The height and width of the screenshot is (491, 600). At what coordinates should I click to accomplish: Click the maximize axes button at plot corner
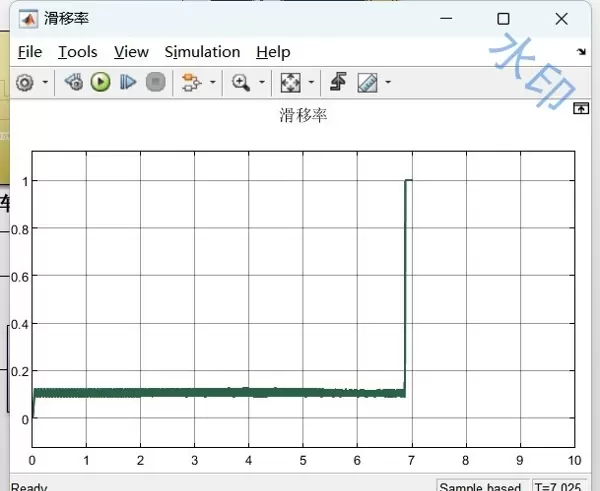coord(579,111)
